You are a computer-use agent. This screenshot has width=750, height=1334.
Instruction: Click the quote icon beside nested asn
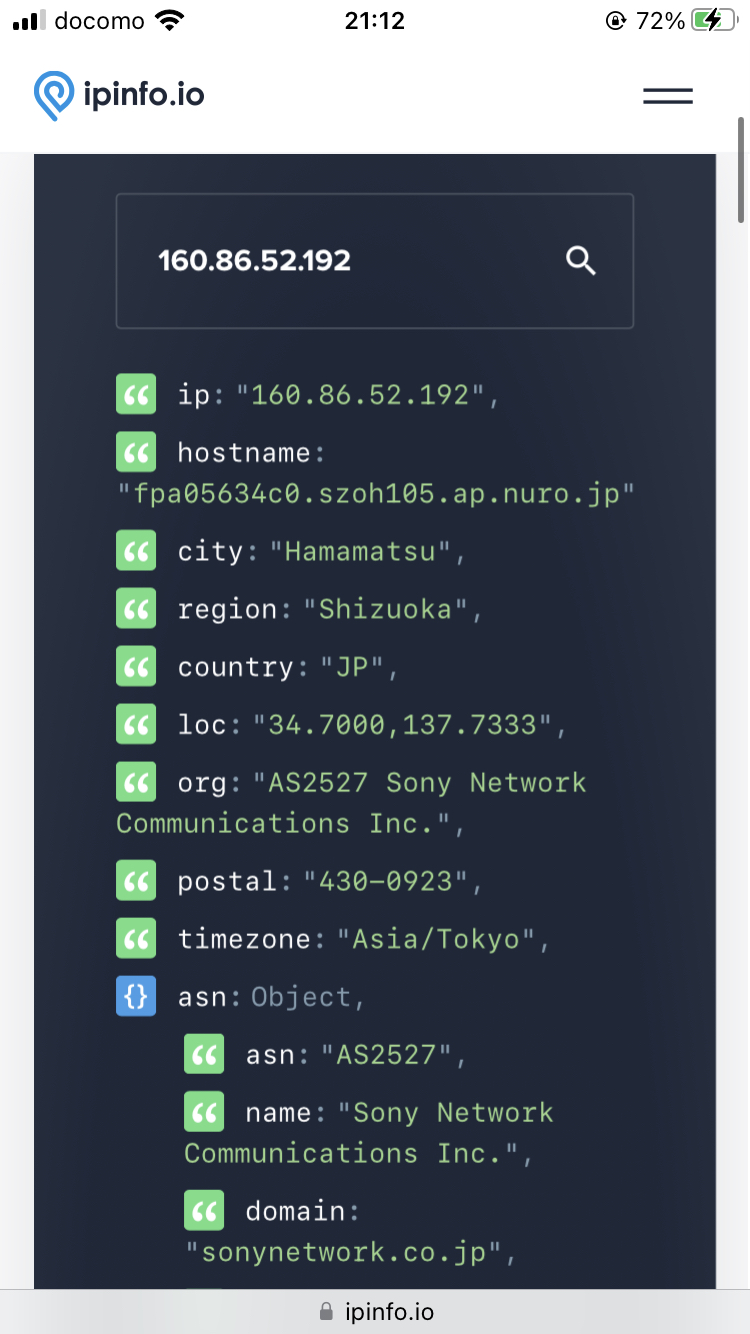tap(204, 1055)
